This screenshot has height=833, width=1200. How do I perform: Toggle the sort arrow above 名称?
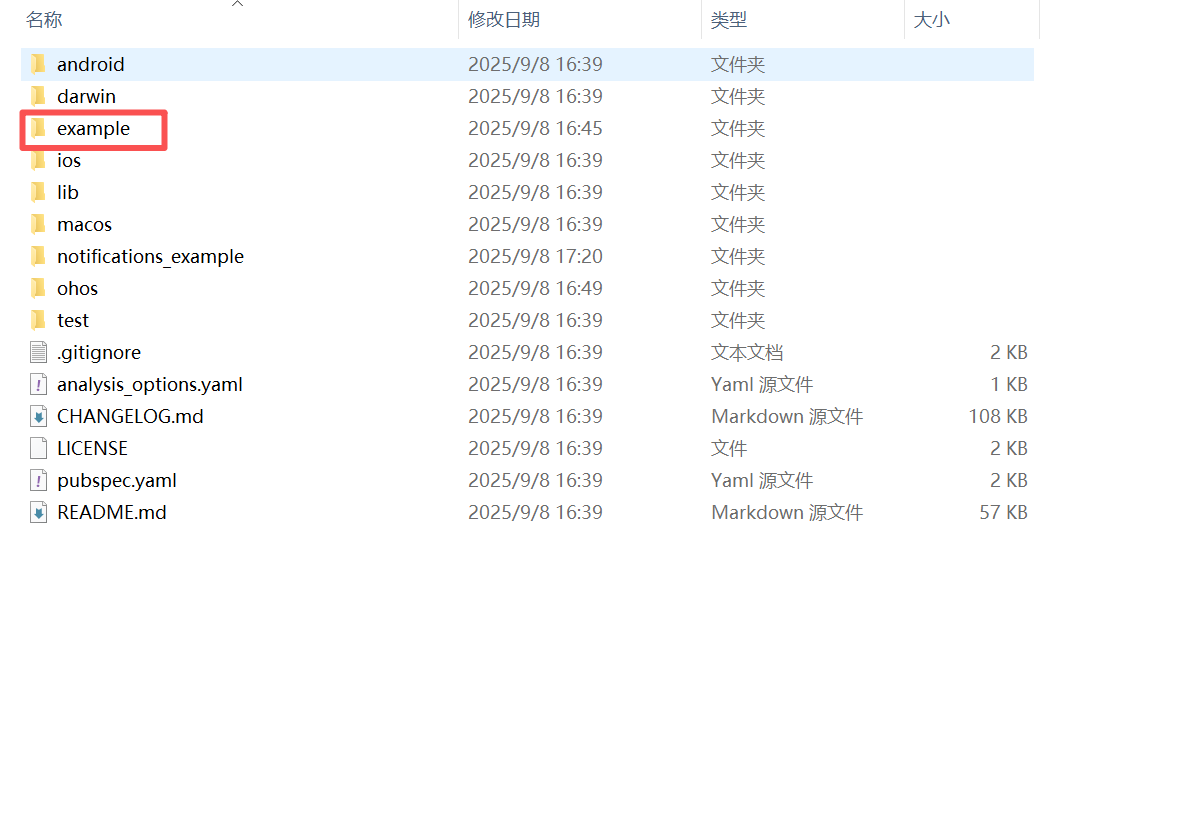click(237, 4)
